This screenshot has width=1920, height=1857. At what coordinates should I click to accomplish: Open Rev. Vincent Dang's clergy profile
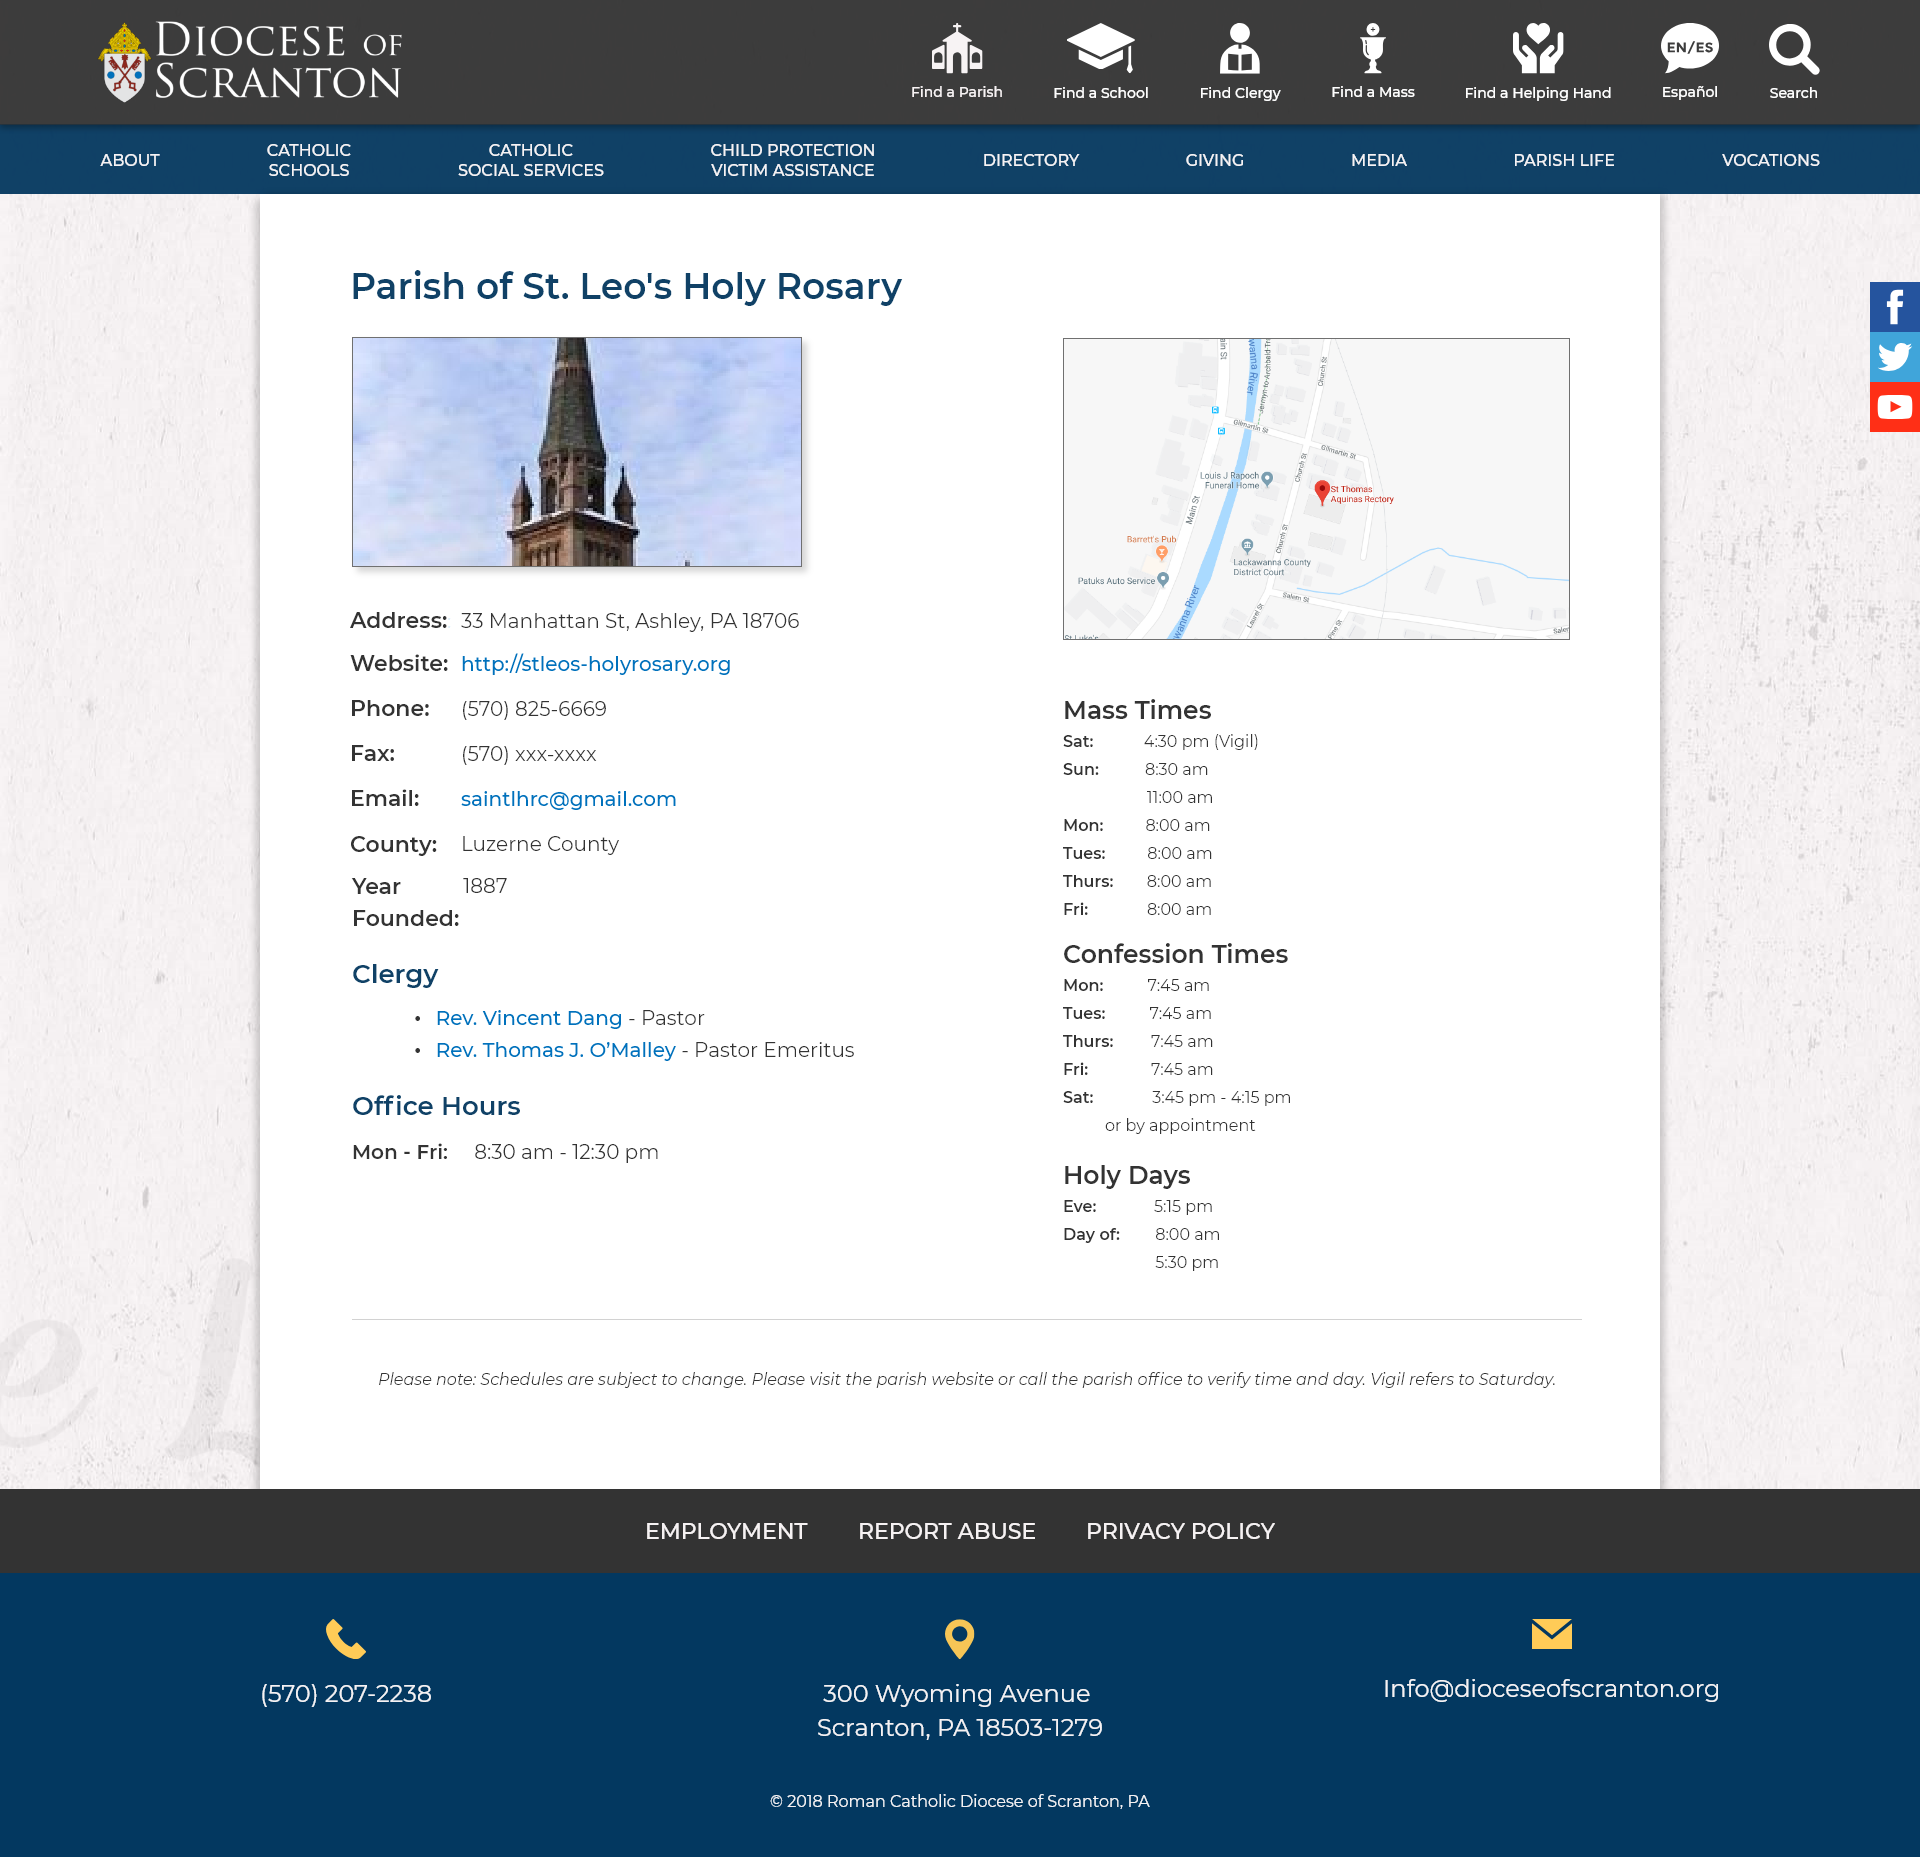click(x=528, y=1018)
